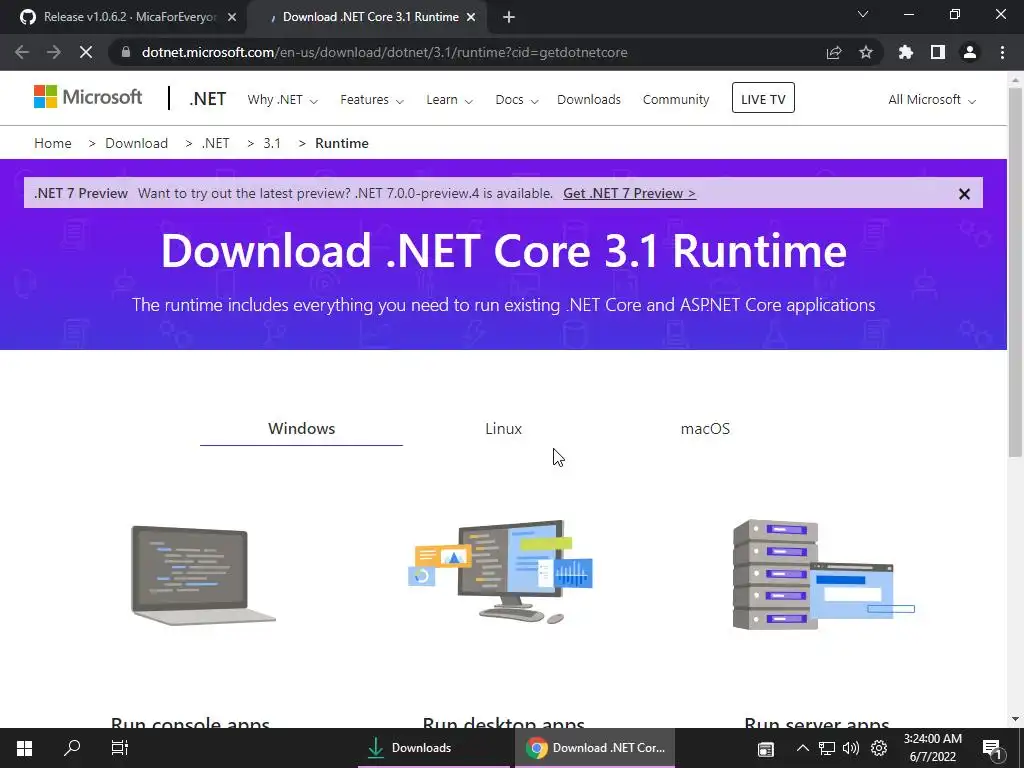Click the laptop console apps illustration
Screen dimensions: 1024x768
(203, 575)
